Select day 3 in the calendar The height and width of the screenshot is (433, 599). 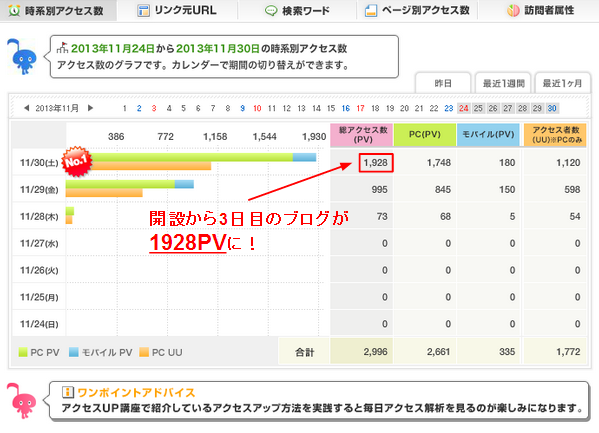pos(154,109)
